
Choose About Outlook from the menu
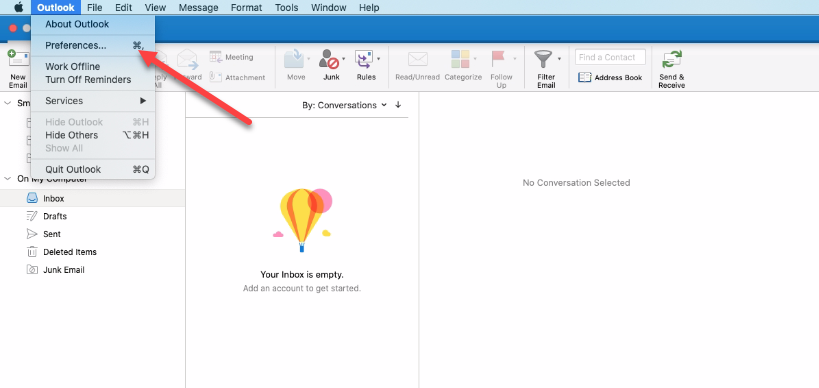[x=93, y=24]
